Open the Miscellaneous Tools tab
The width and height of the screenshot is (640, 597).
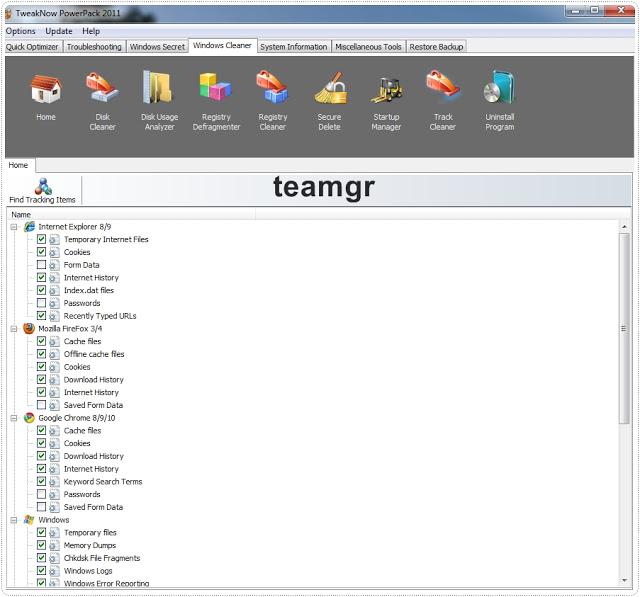point(368,47)
